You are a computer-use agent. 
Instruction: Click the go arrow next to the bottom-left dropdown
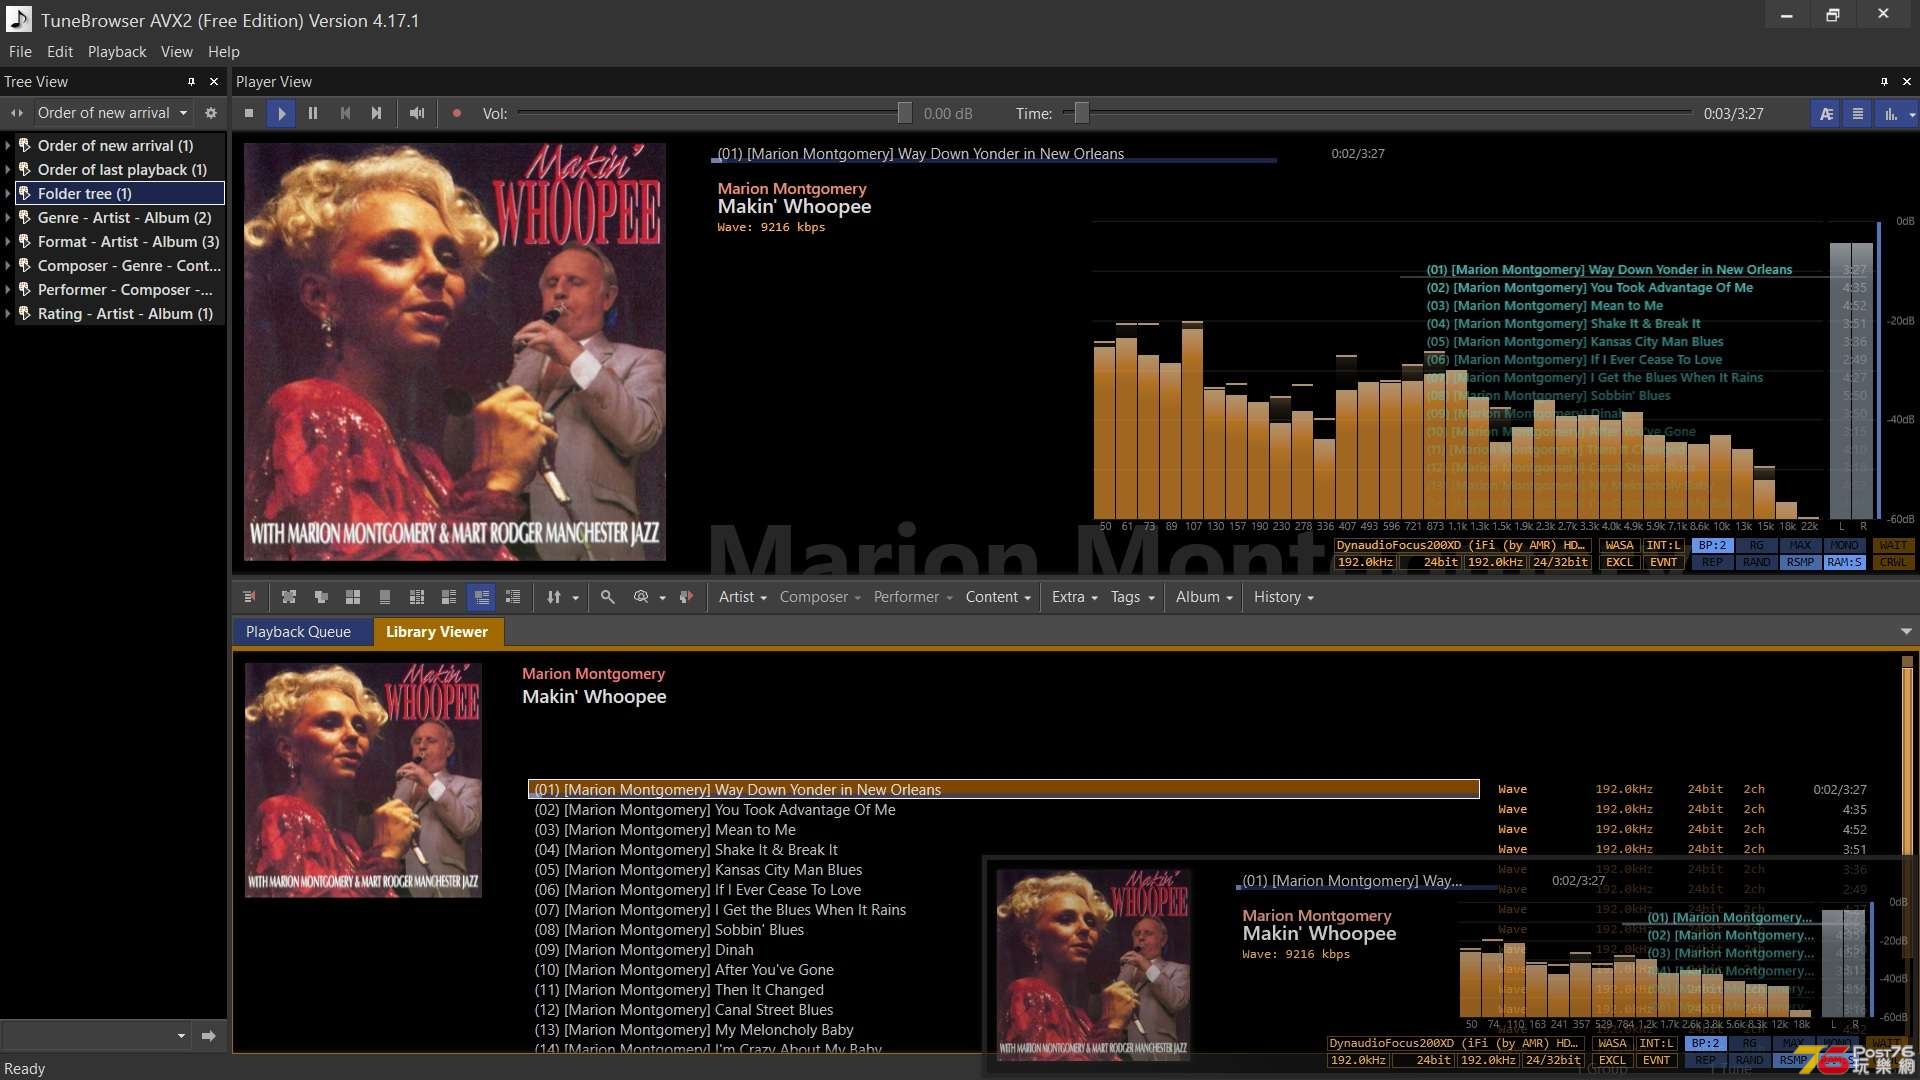coord(208,1036)
